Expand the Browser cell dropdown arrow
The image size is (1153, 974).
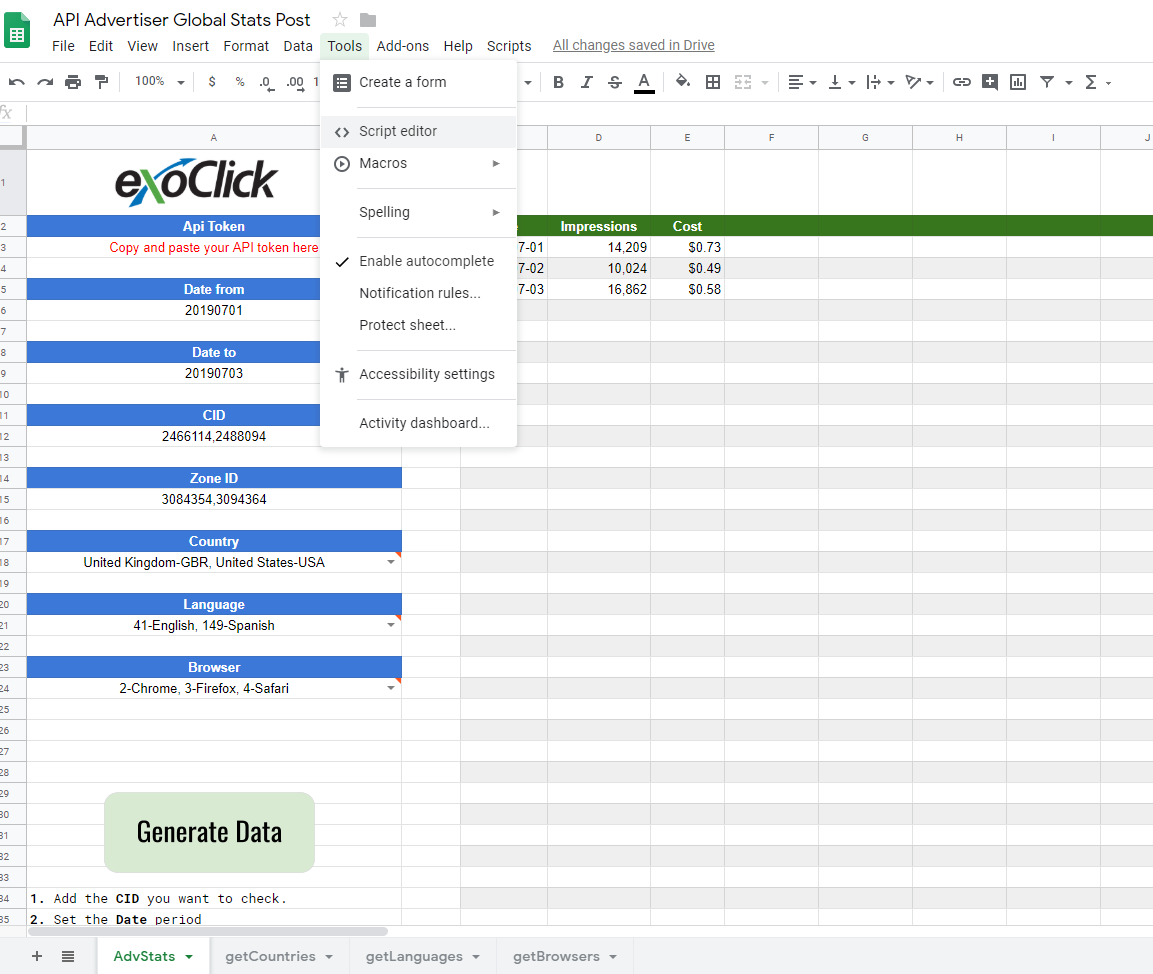click(391, 688)
